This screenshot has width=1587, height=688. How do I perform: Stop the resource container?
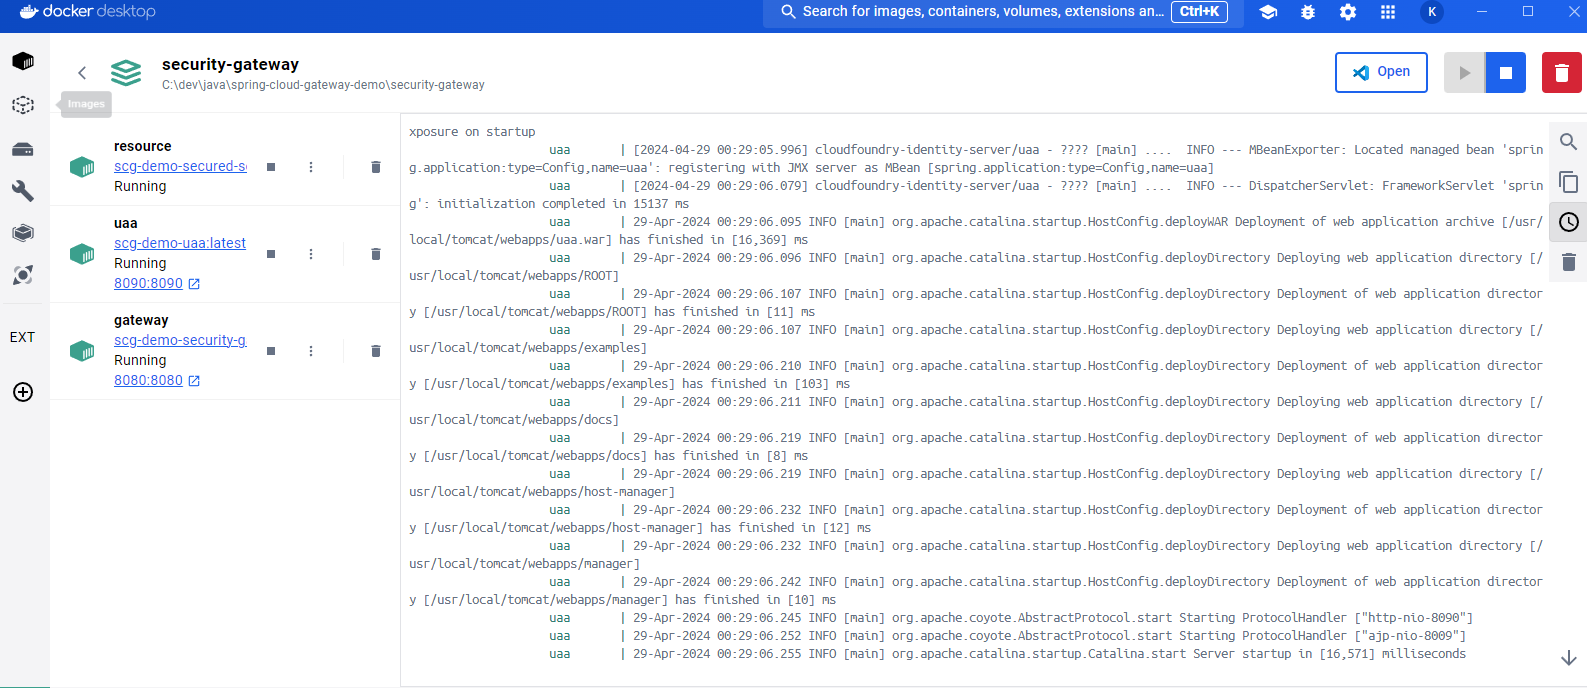tap(271, 167)
